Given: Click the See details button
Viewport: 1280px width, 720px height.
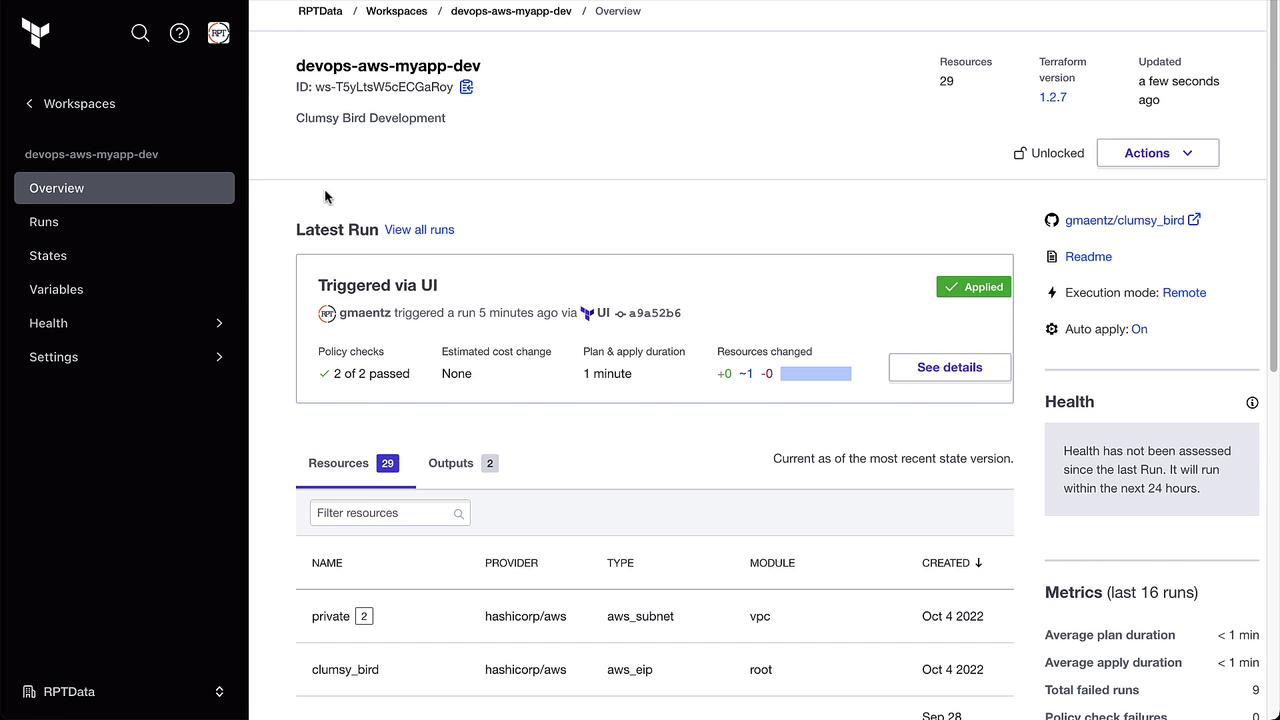Looking at the screenshot, I should click(x=949, y=367).
